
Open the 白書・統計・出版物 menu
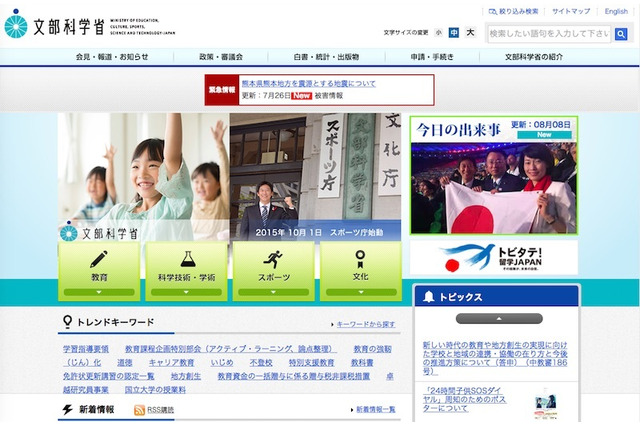coord(326,57)
